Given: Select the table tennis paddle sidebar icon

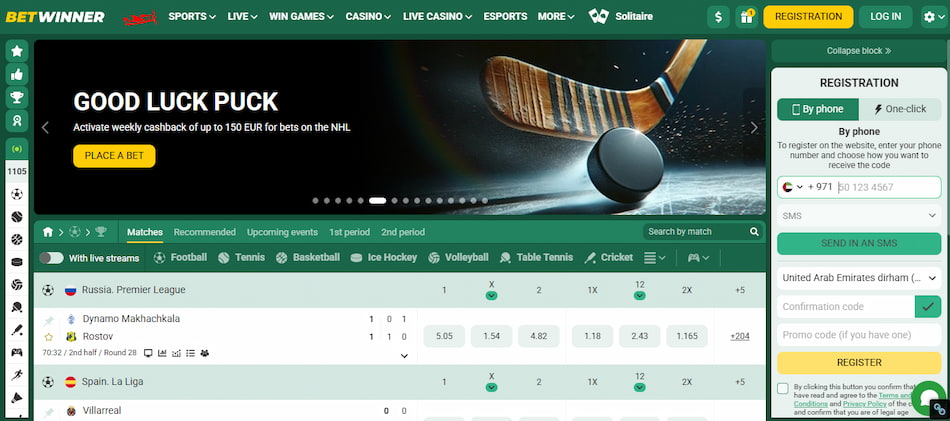Looking at the screenshot, I should click(17, 307).
